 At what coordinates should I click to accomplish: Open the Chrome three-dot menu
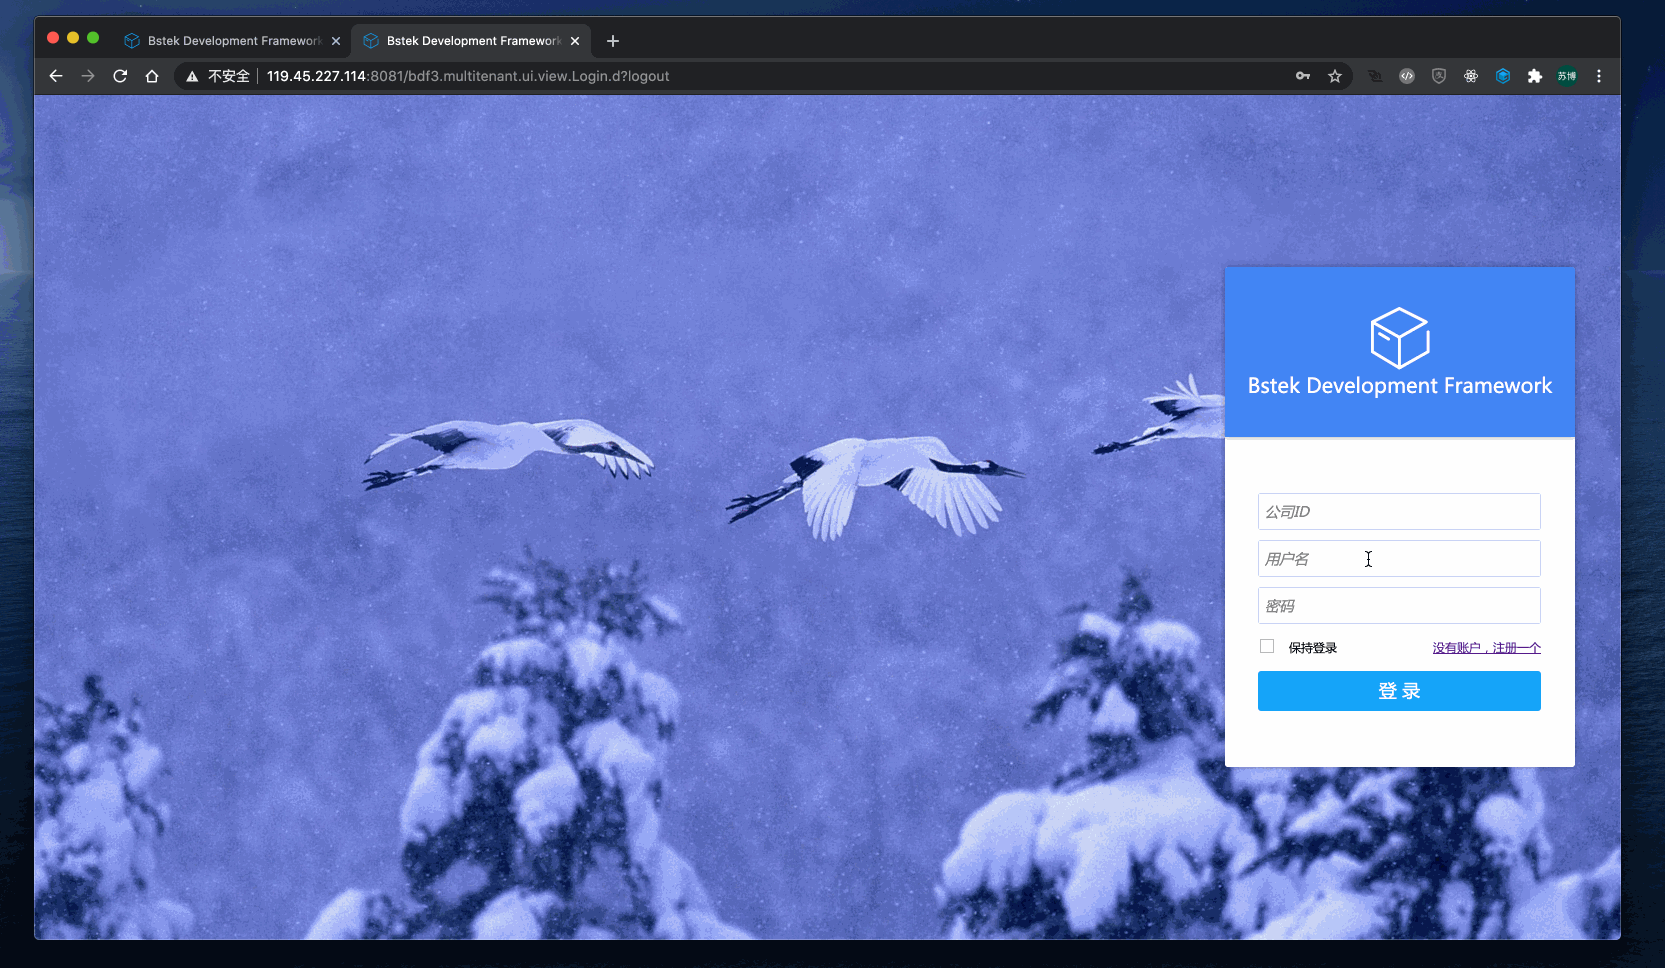[1599, 76]
